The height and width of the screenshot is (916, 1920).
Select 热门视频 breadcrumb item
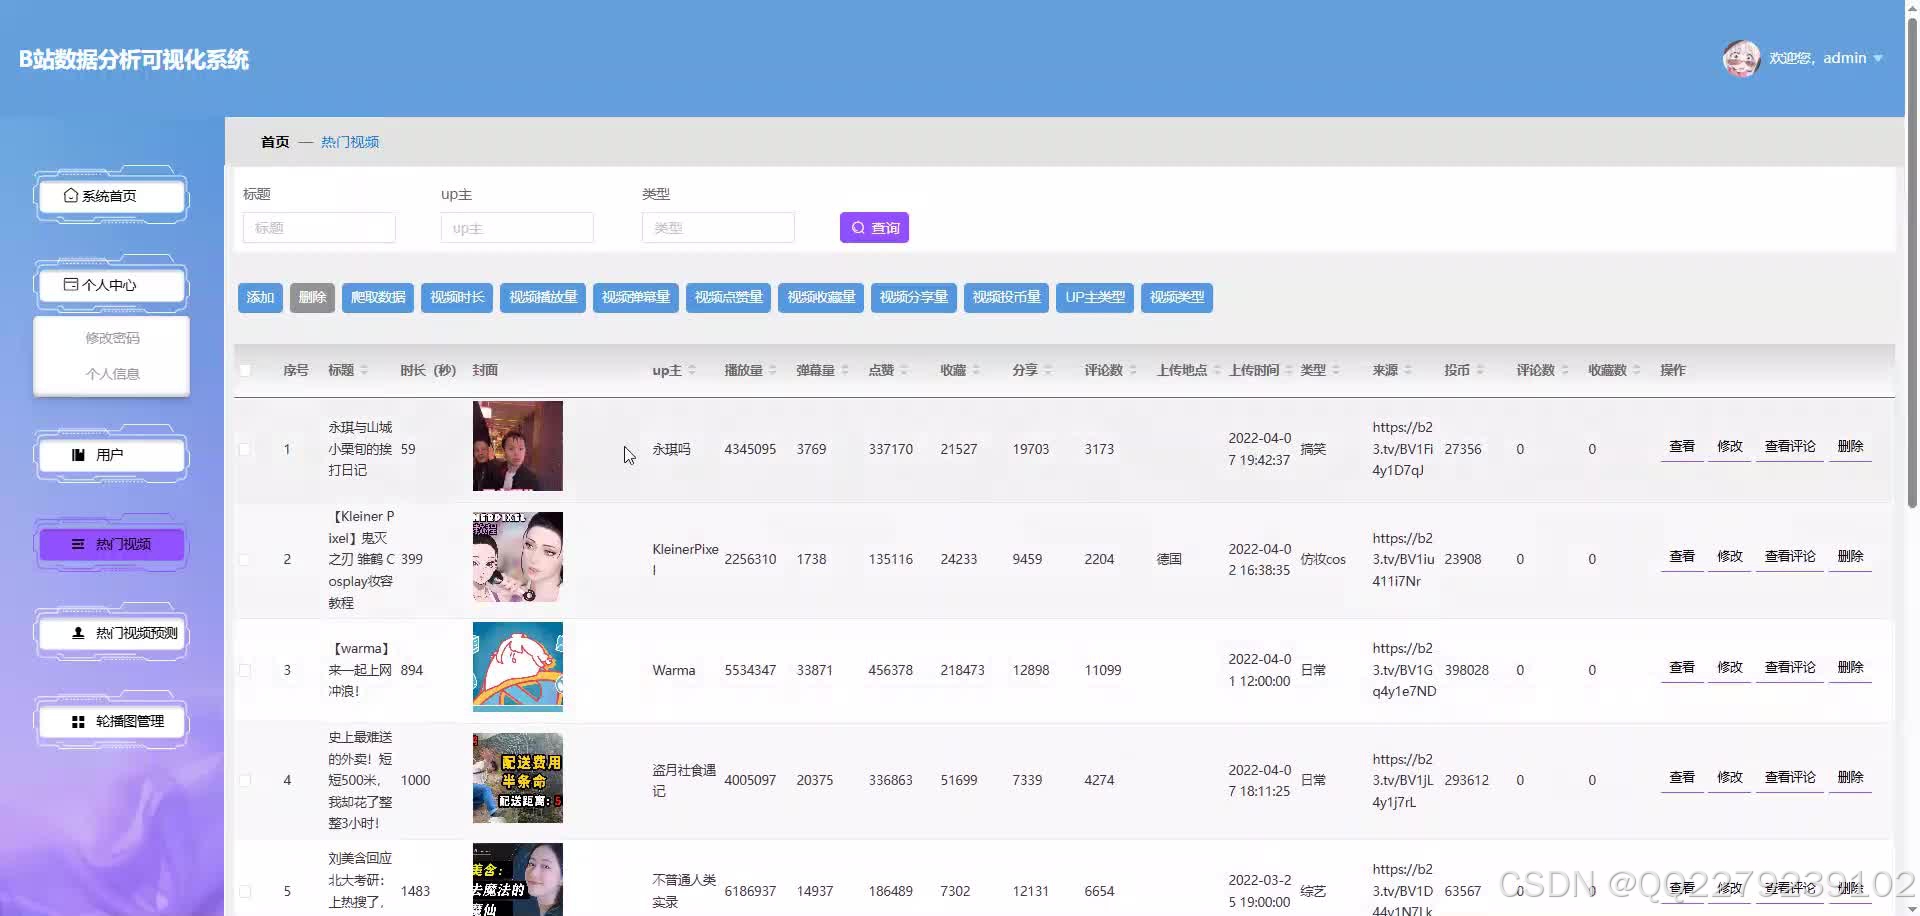pos(349,141)
